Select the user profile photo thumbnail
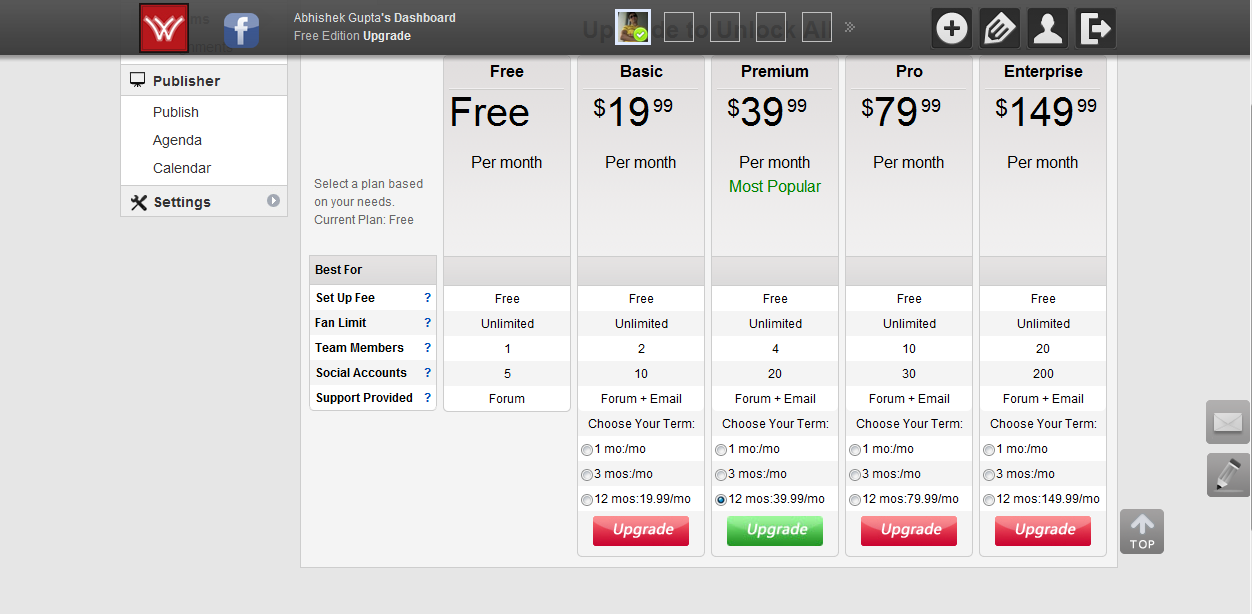 633,27
